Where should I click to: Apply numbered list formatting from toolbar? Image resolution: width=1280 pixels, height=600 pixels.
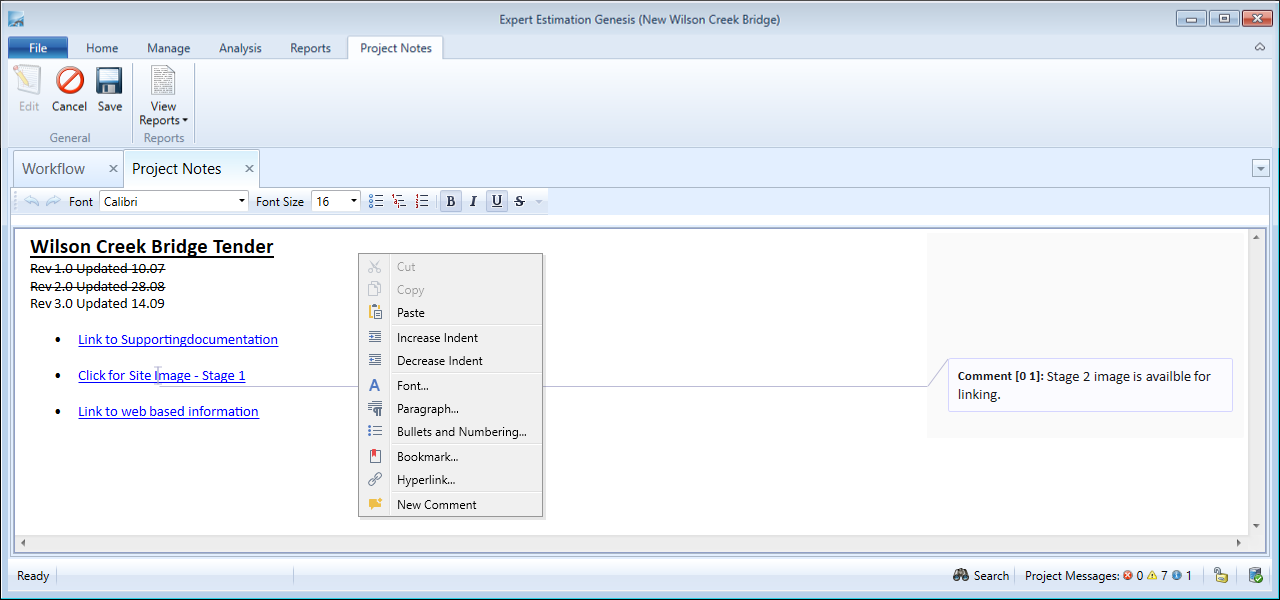pyautogui.click(x=422, y=202)
